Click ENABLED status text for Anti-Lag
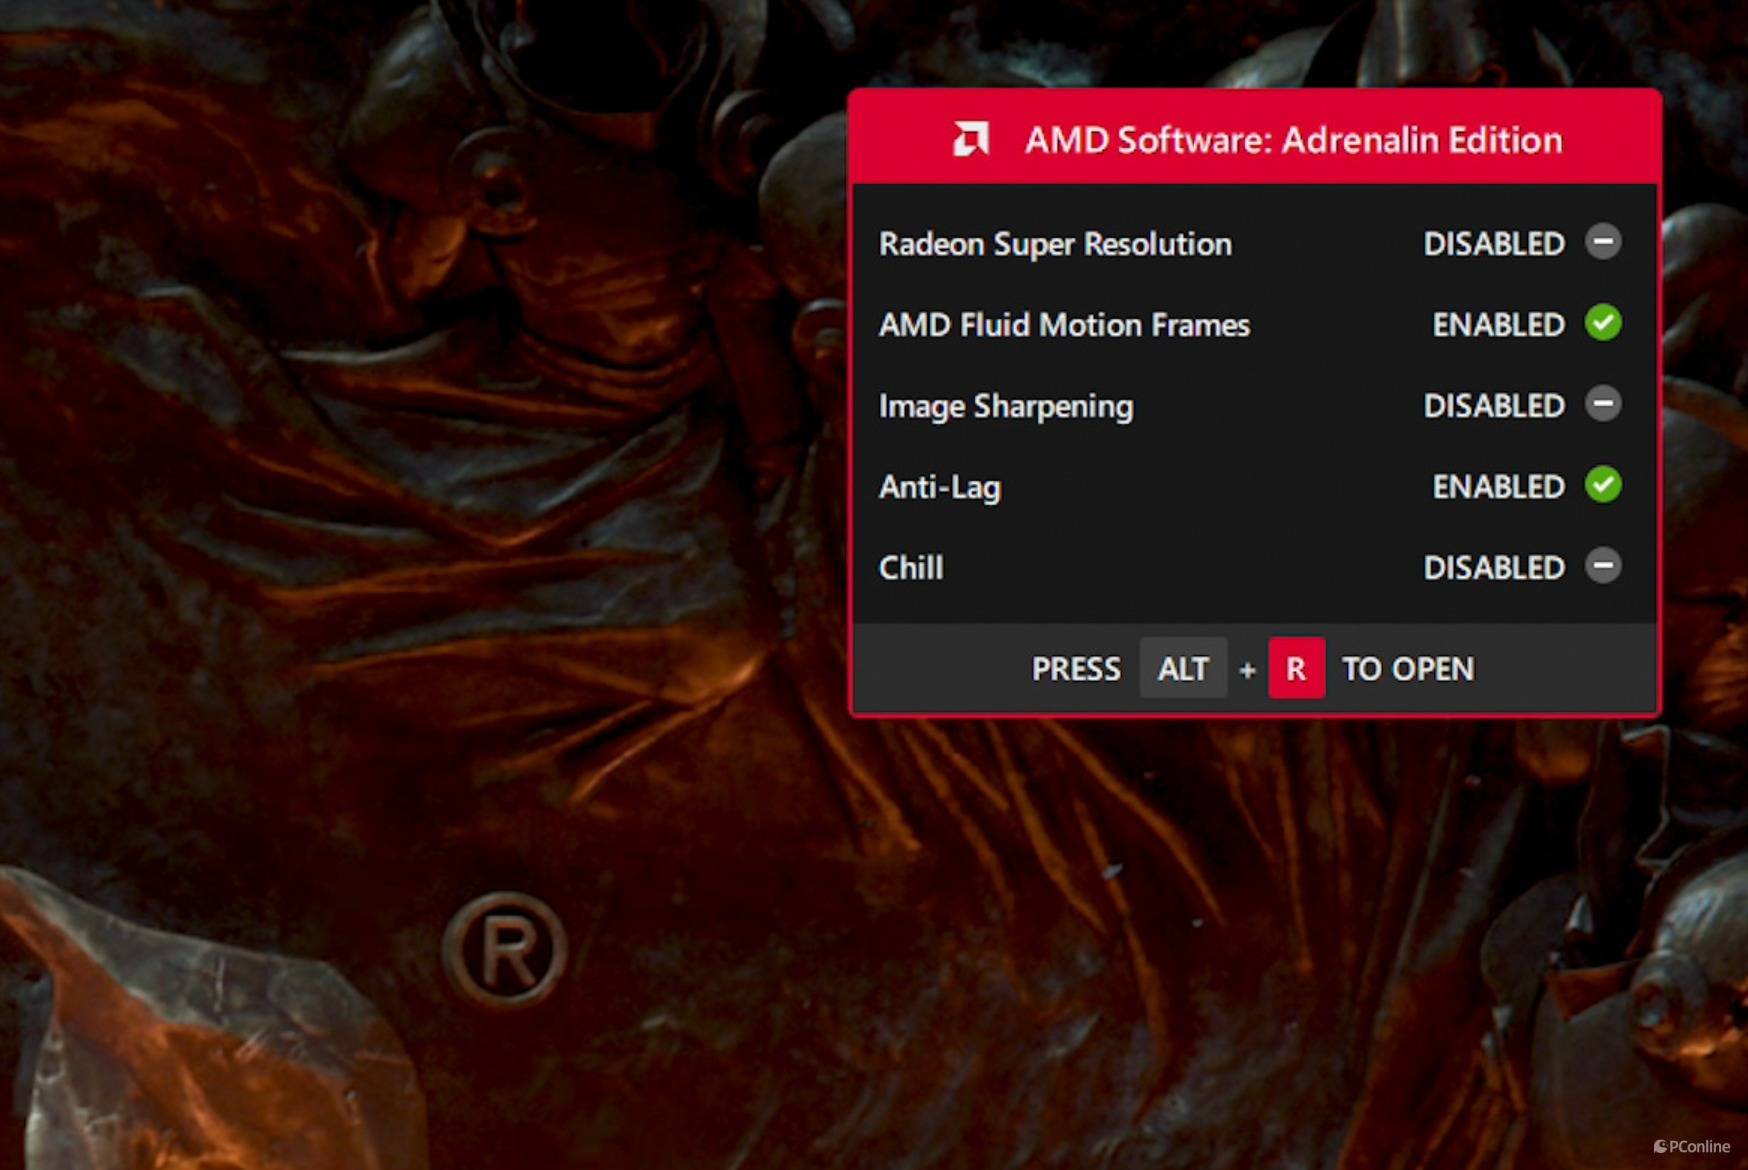Viewport: 1748px width, 1170px height. tap(1497, 487)
